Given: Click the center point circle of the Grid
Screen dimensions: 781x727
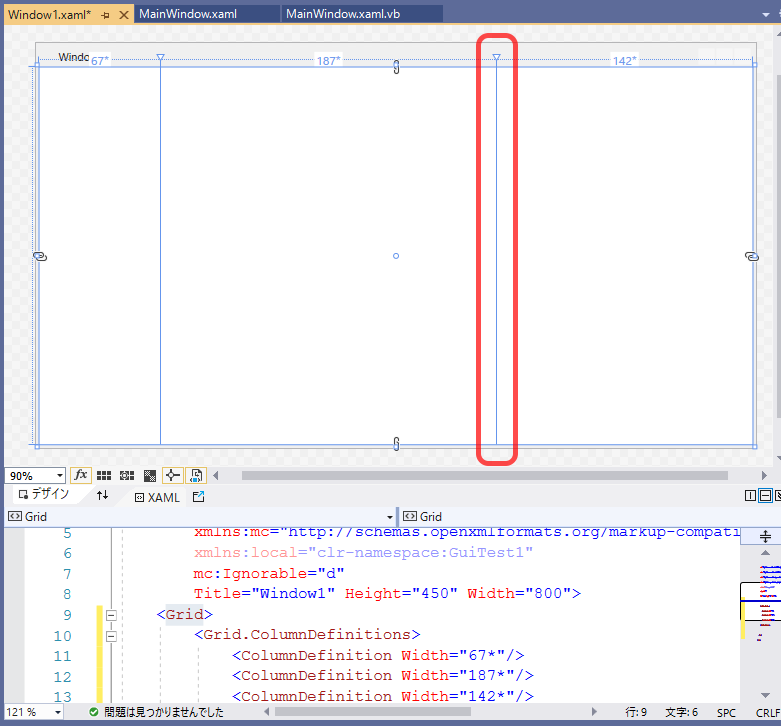Looking at the screenshot, I should [396, 256].
